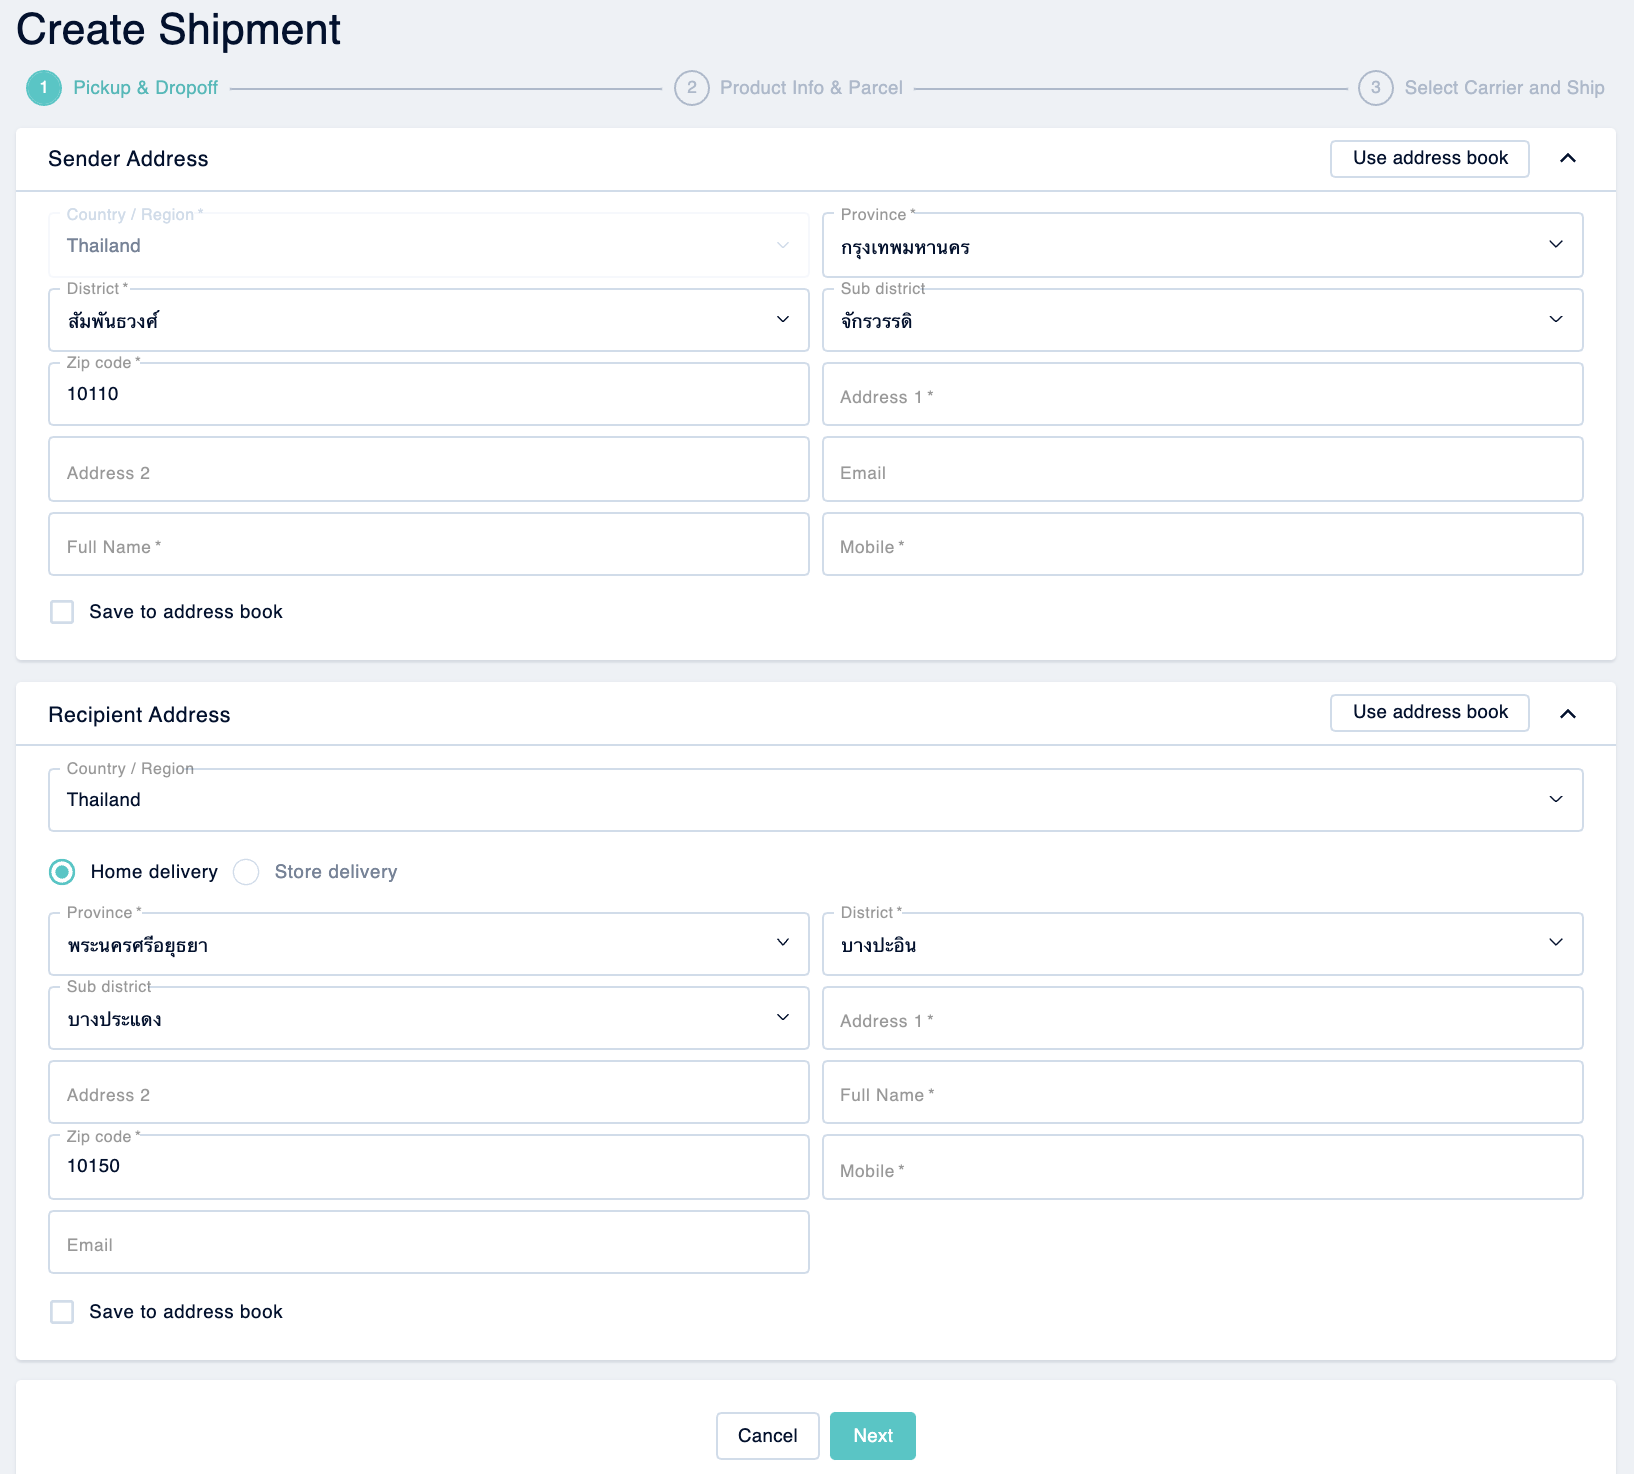Focus sender Email field
The width and height of the screenshot is (1634, 1474).
pyautogui.click(x=1202, y=469)
